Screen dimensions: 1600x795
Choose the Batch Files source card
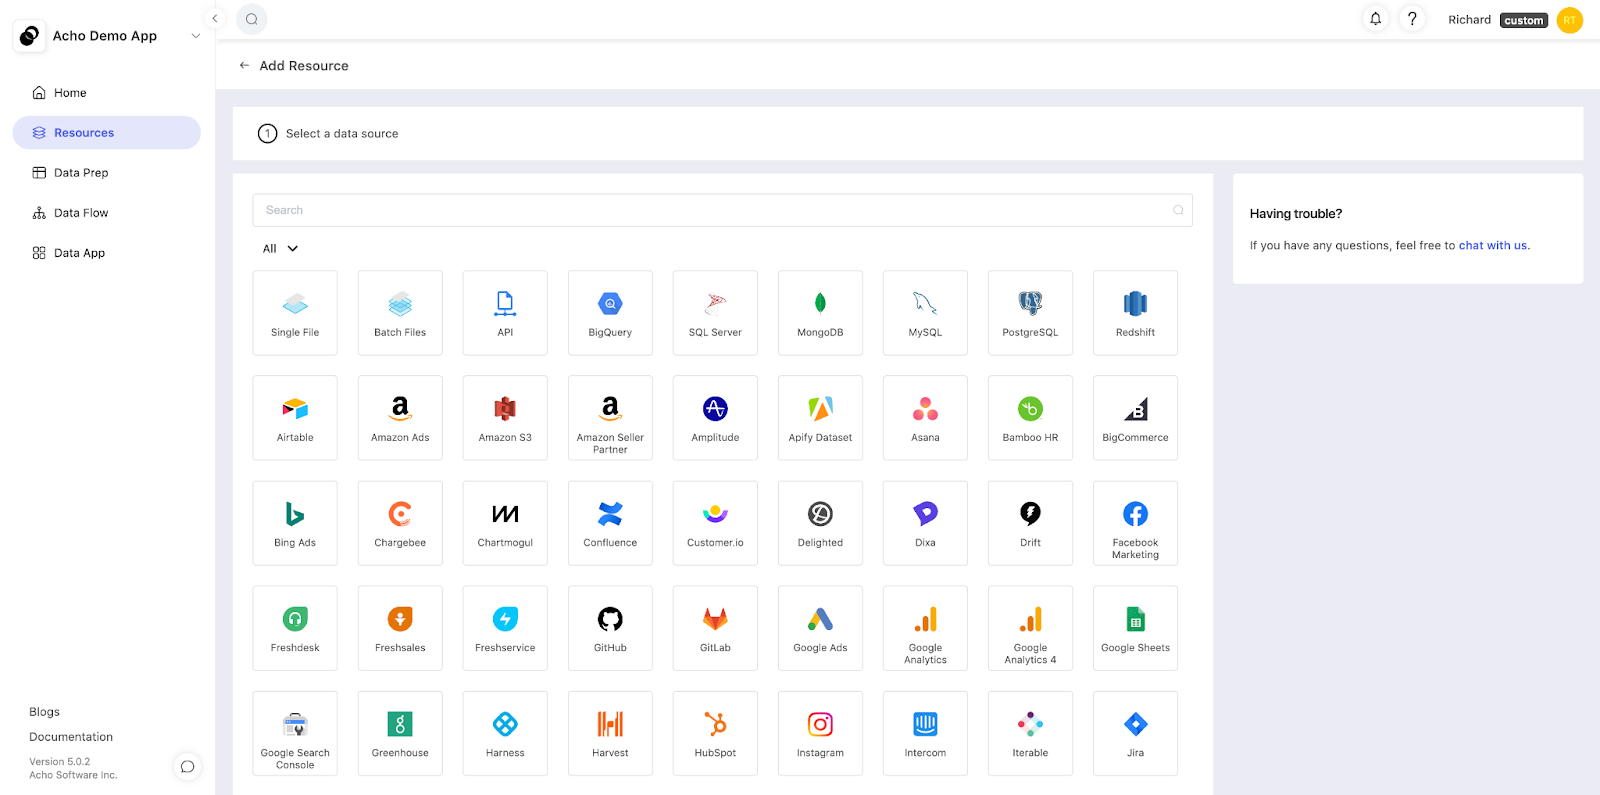point(400,313)
